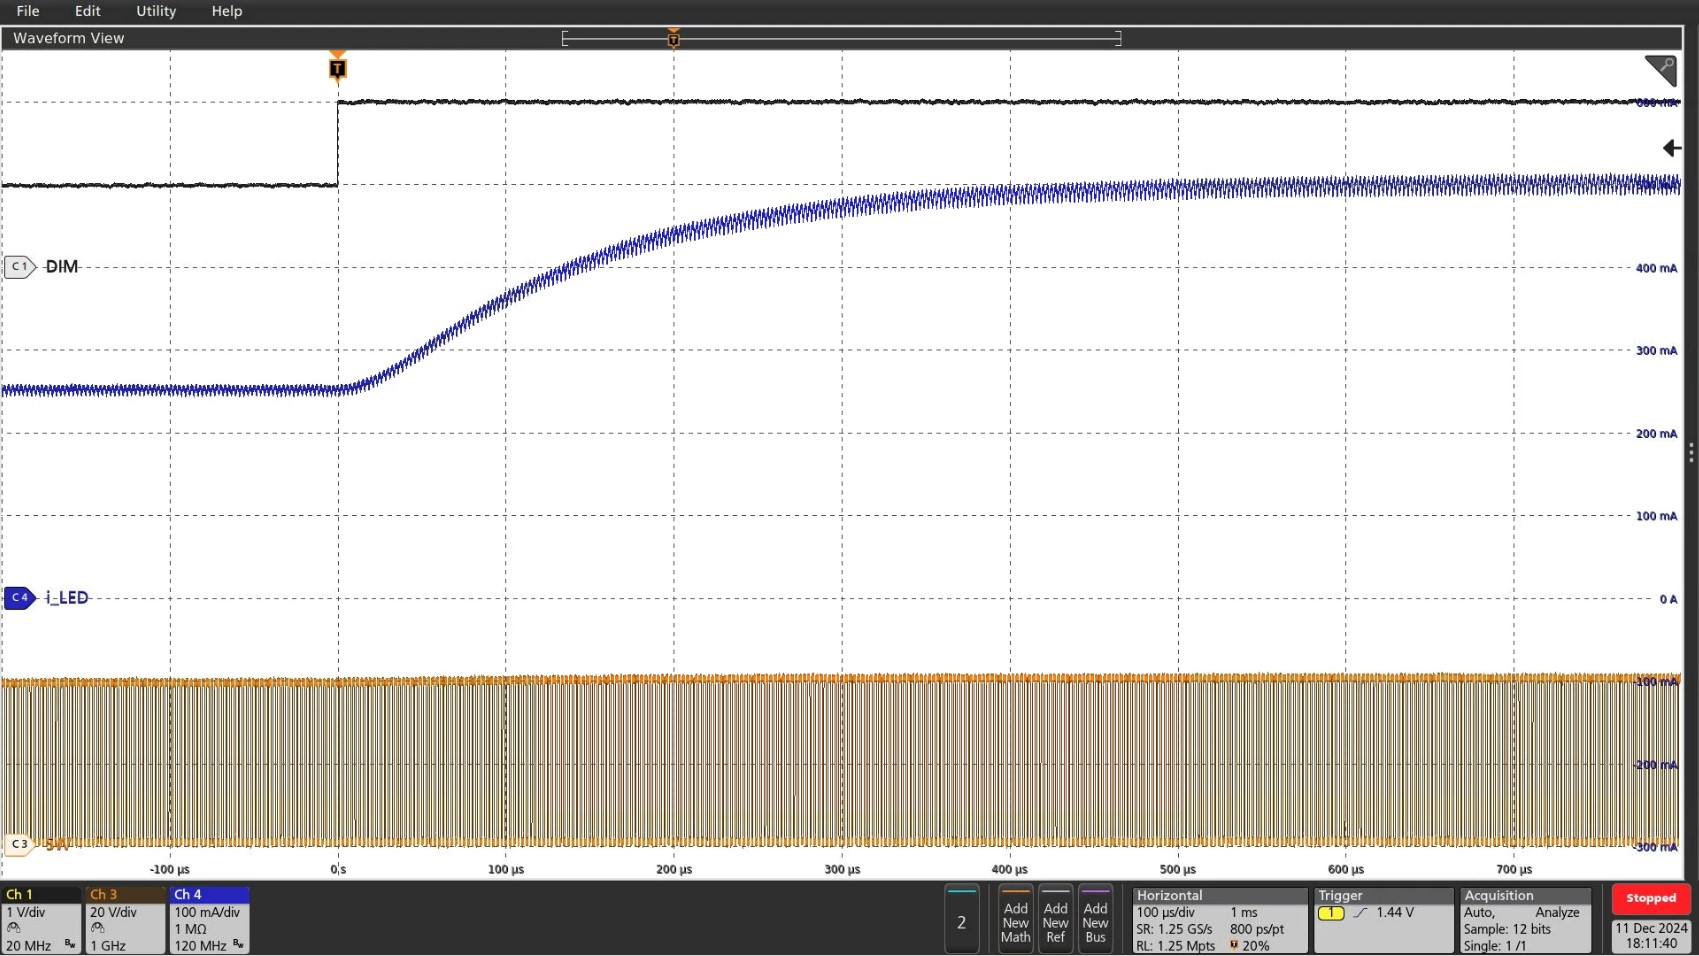Toggle the Ch 3 badge
The width and height of the screenshot is (1699, 956).
125,919
